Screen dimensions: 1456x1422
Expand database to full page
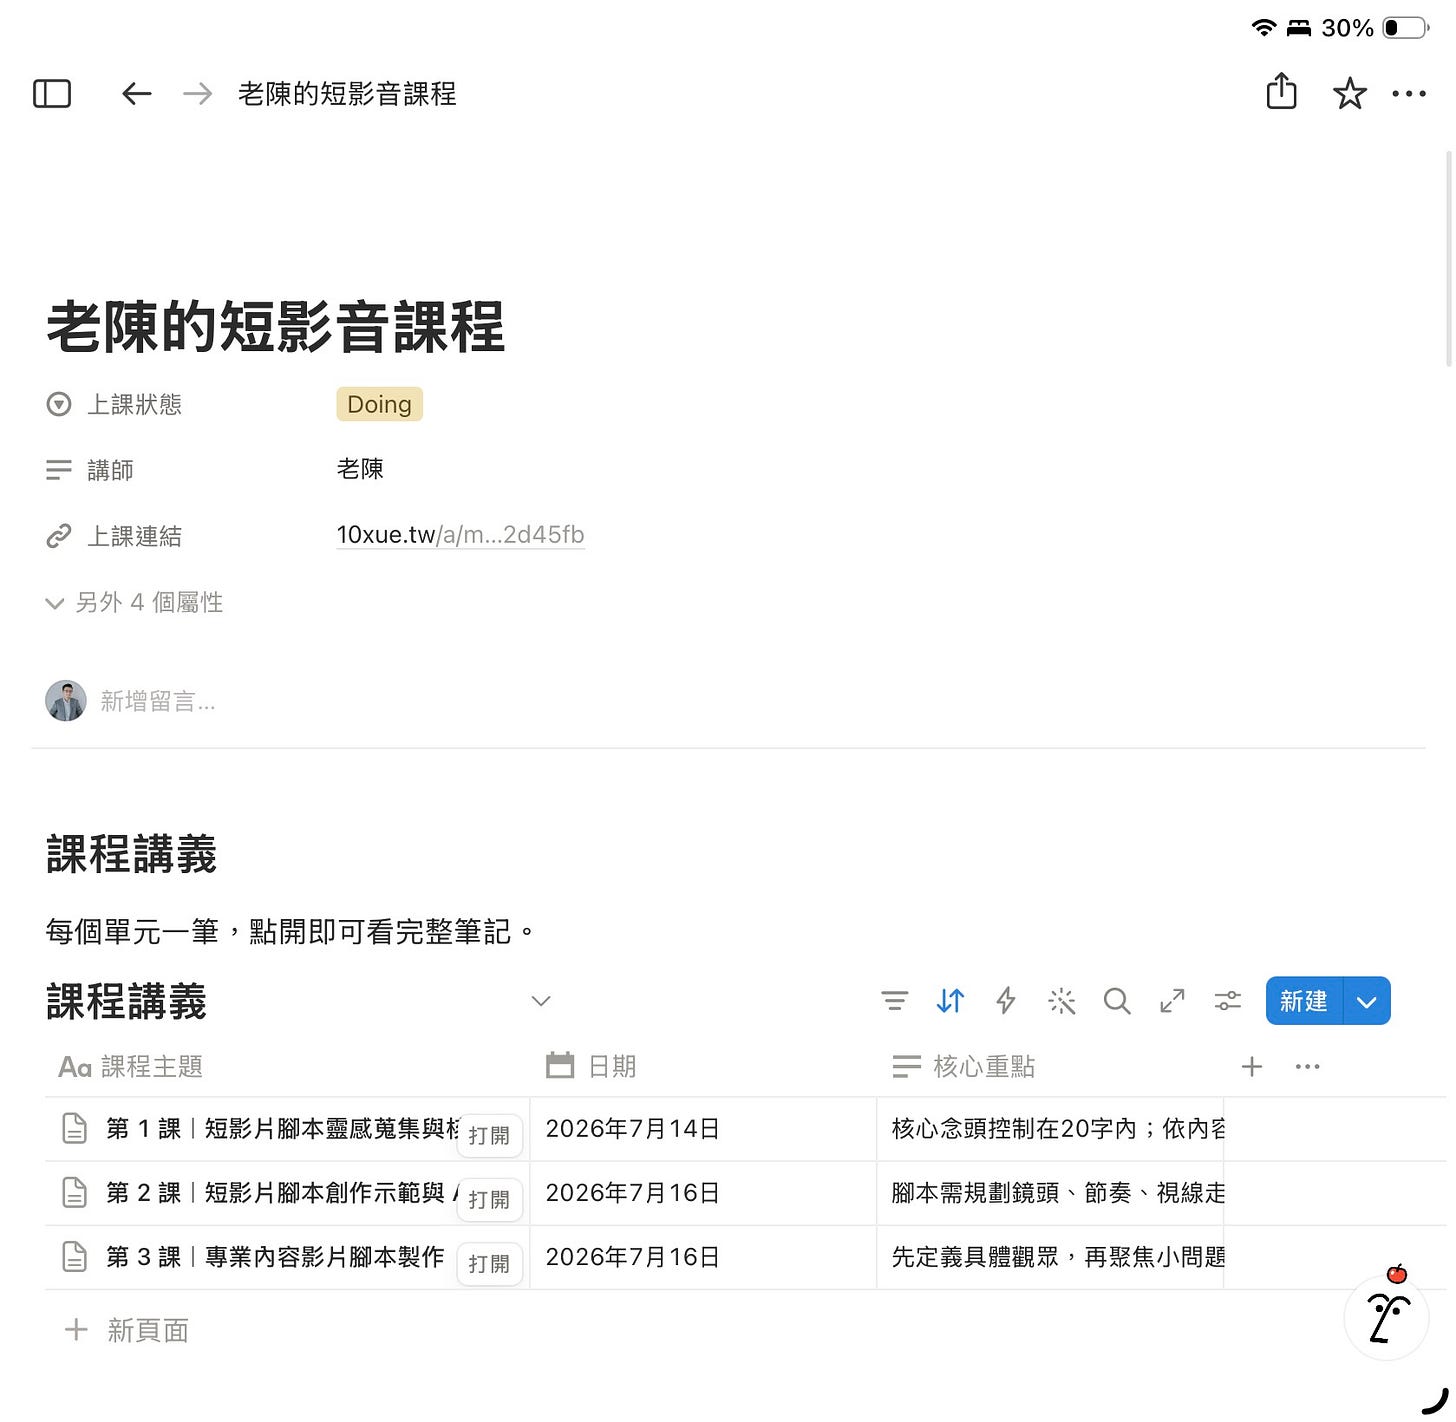(1172, 1001)
